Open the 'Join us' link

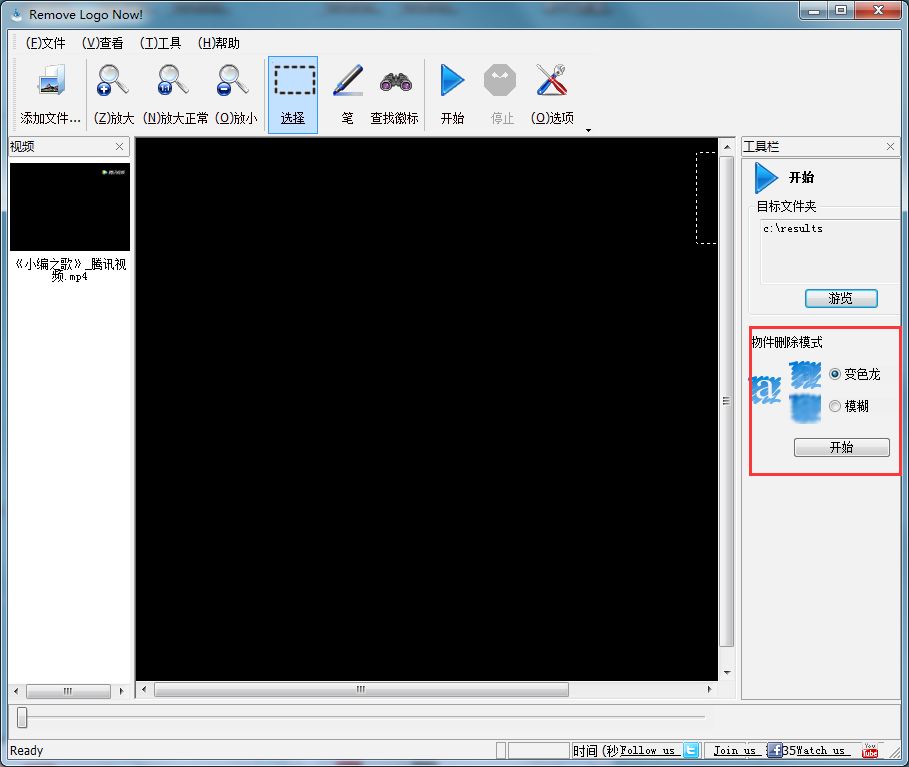[x=735, y=750]
